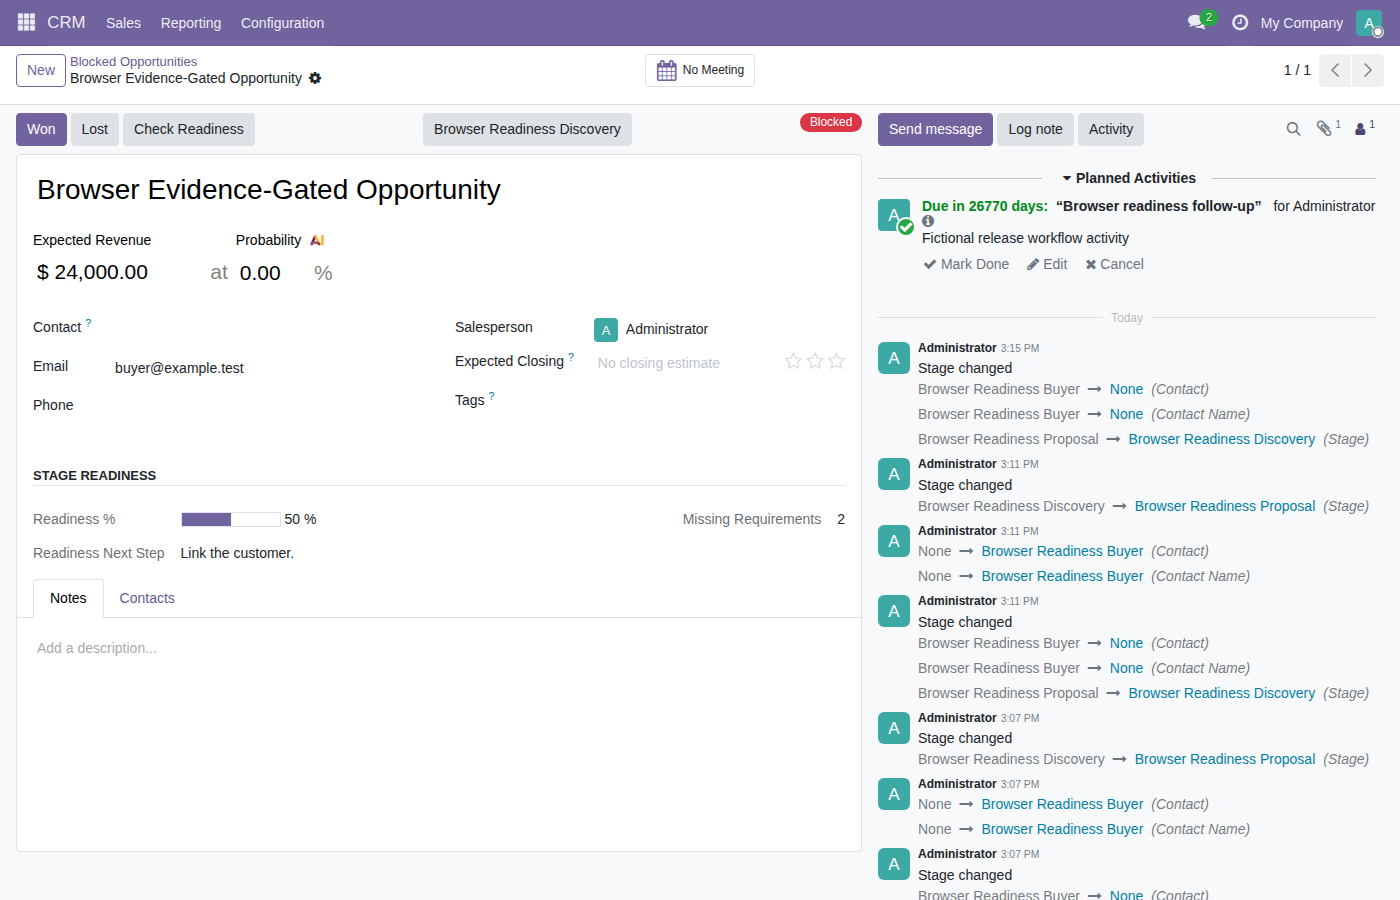Go back to Blocked Opportunities breadcrumb

pyautogui.click(x=133, y=62)
